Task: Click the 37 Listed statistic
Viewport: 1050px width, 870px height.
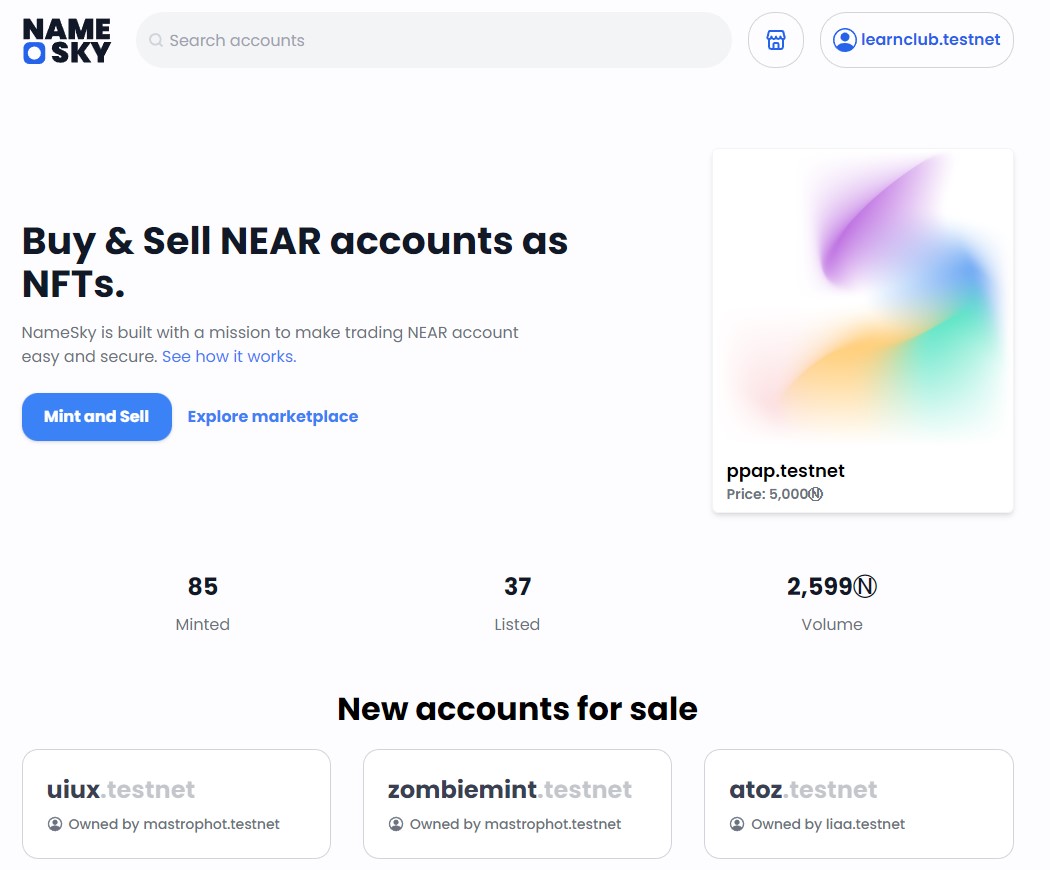Action: (x=517, y=604)
